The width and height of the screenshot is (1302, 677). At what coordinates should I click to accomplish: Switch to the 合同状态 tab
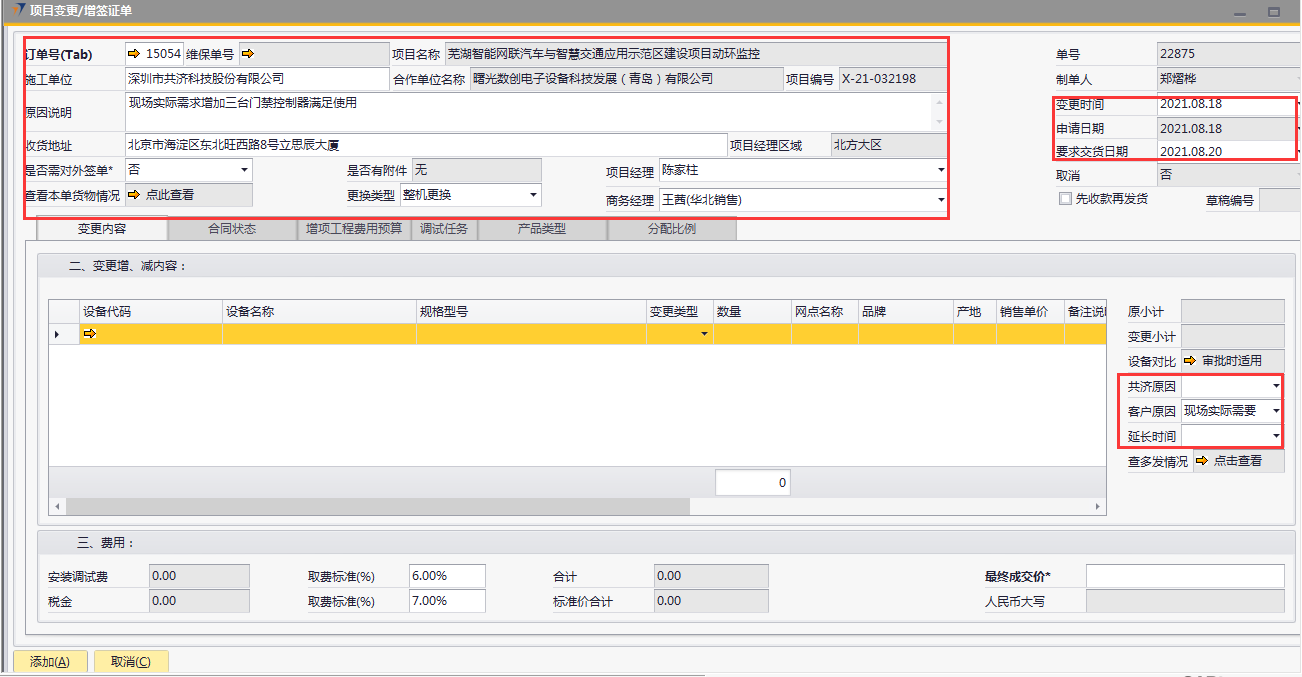[x=231, y=229]
